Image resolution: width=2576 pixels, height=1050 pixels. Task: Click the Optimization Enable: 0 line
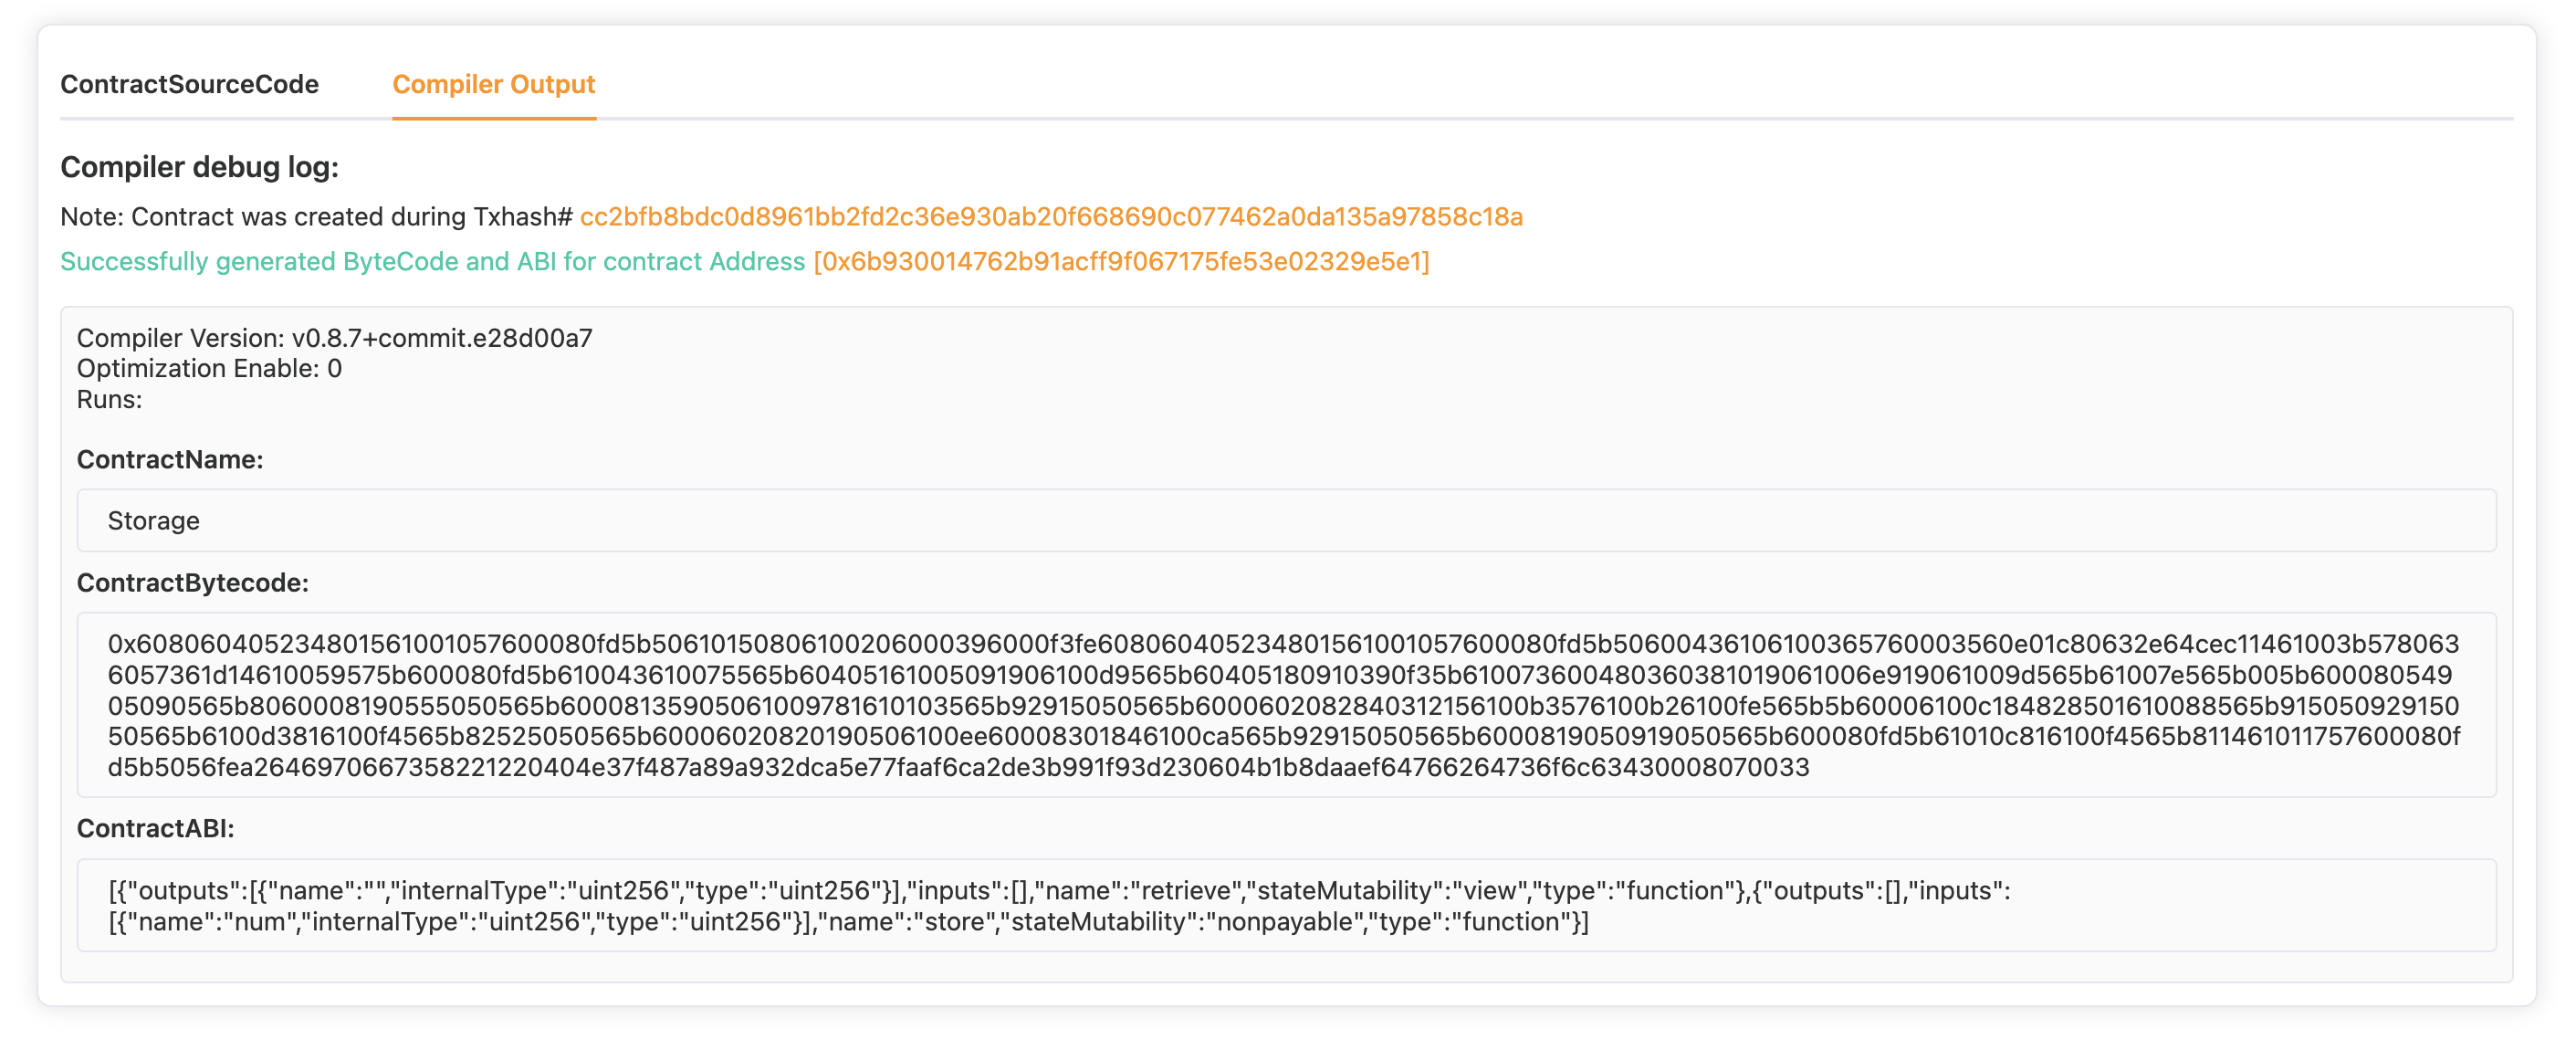tap(209, 369)
